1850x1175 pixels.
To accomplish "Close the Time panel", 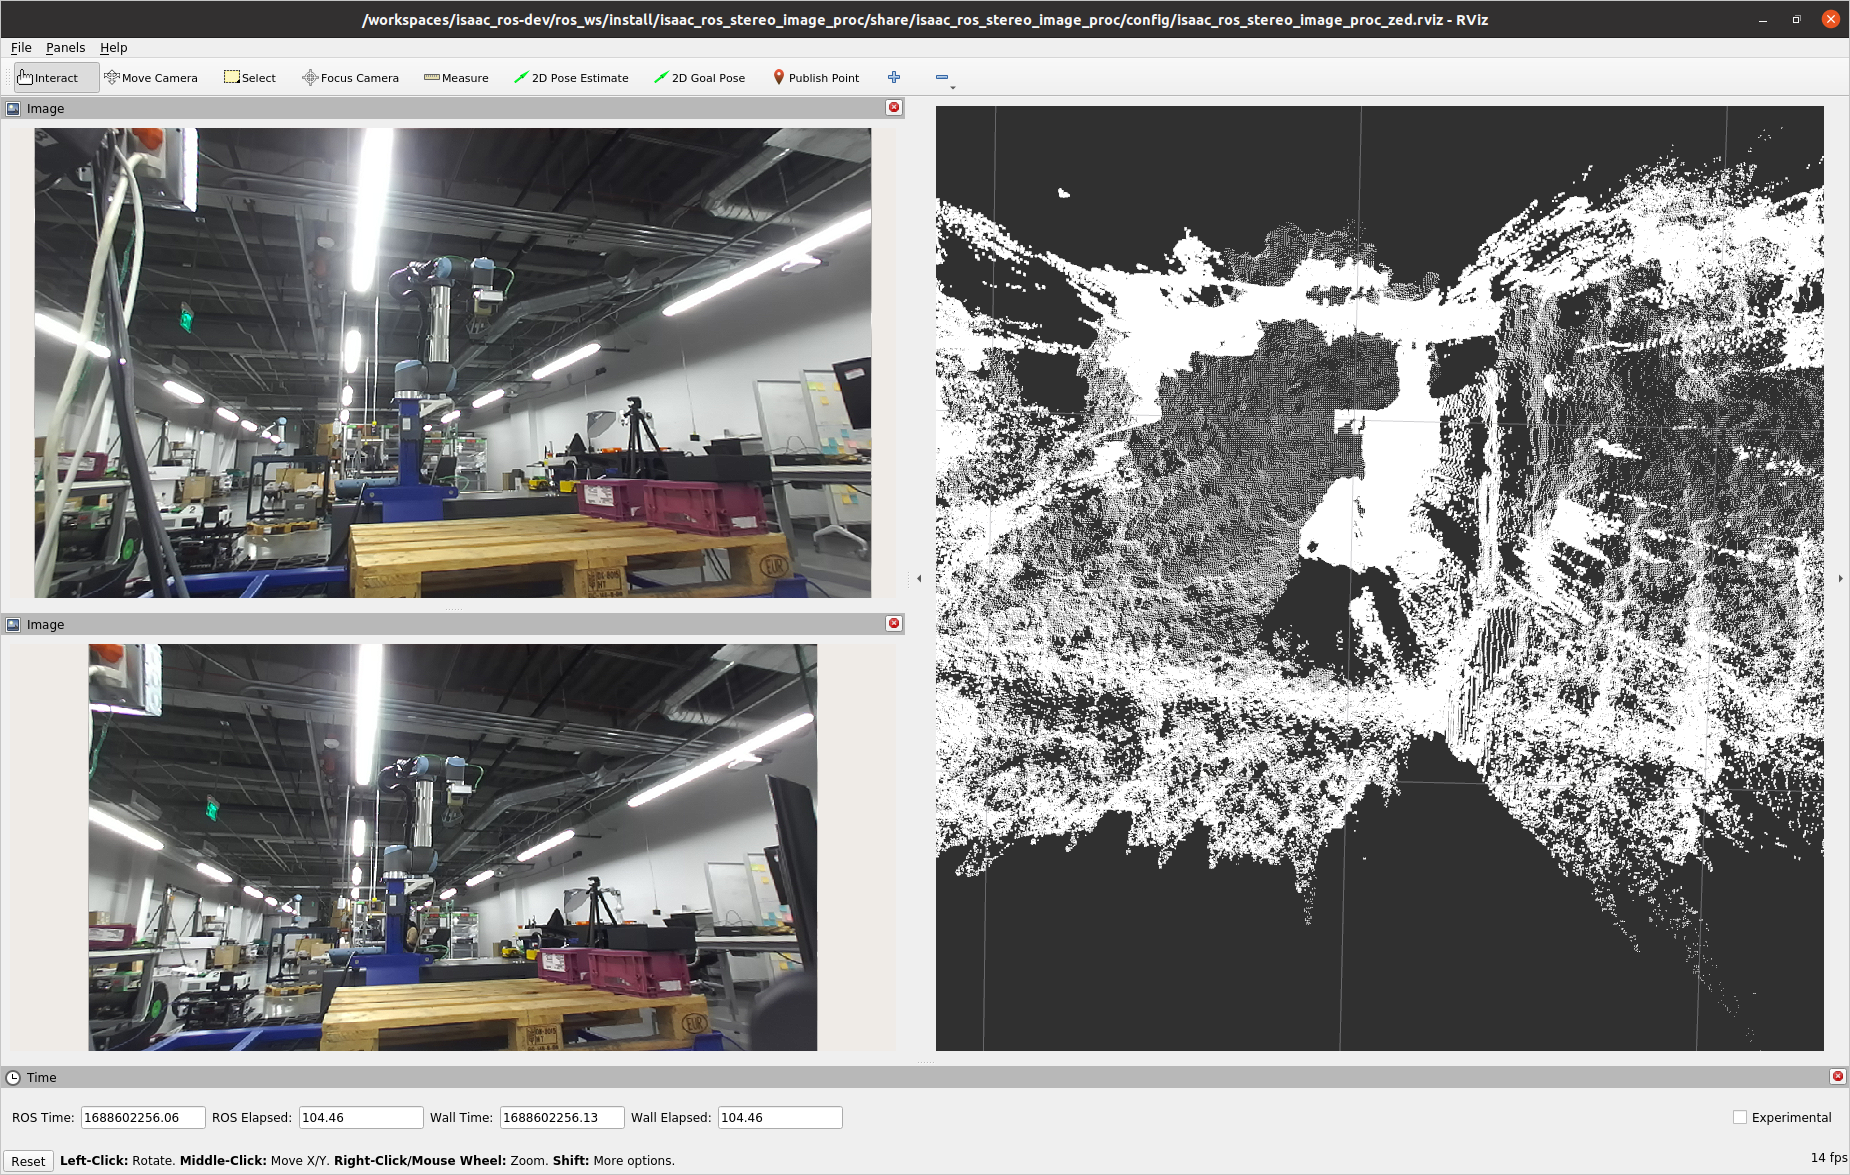I will [1837, 1077].
